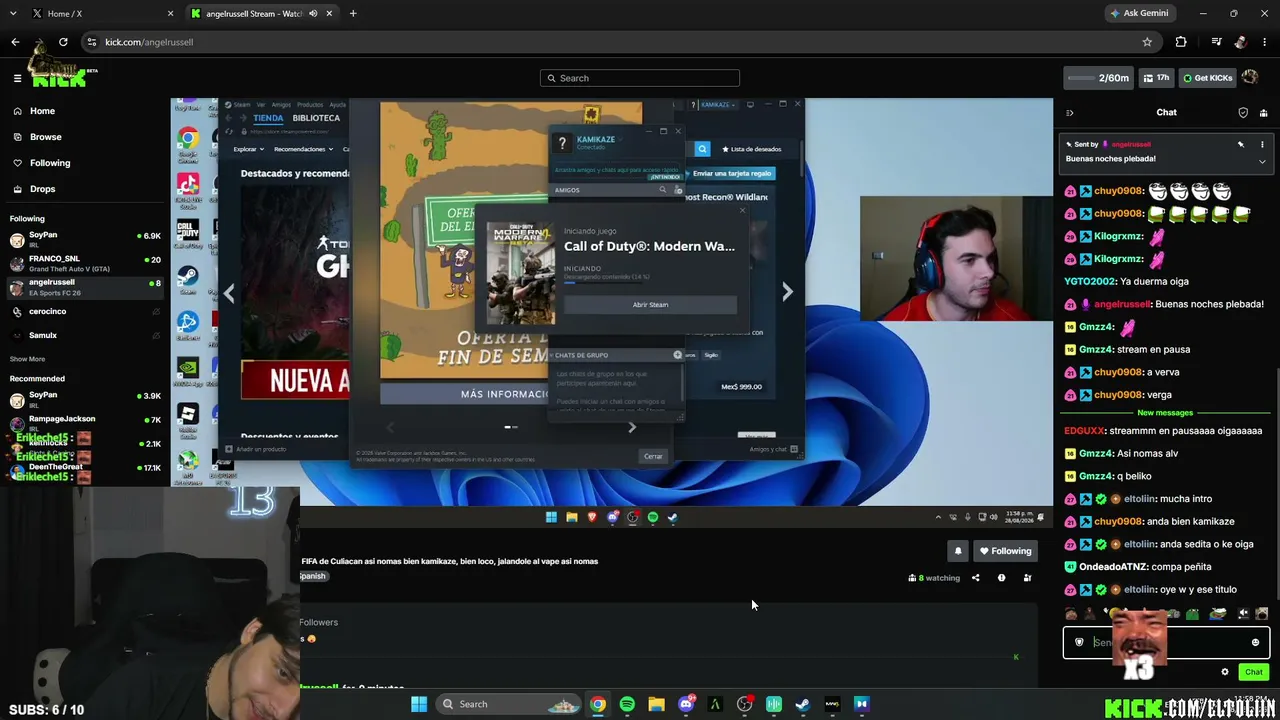Gift subs using icon beside report
1280x720 pixels.
click(1027, 578)
